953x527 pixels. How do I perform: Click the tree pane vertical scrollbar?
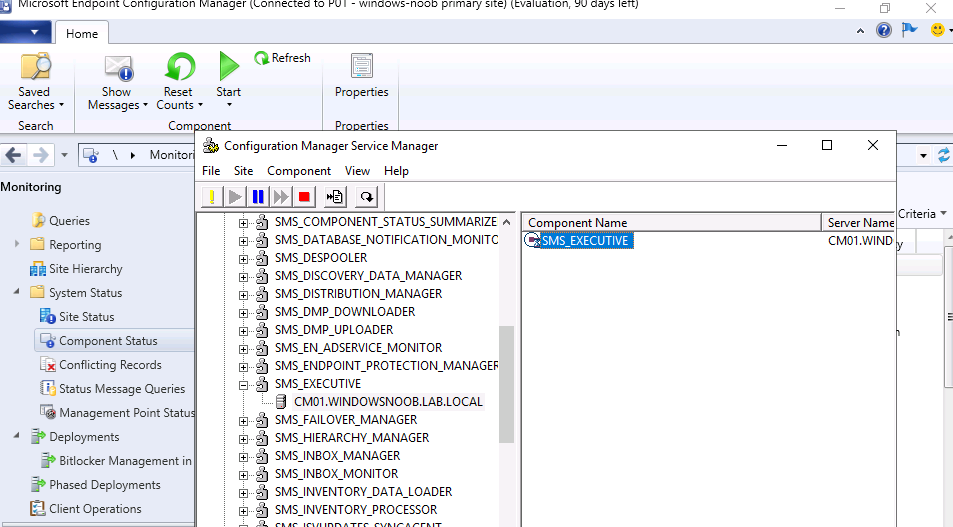tap(506, 384)
